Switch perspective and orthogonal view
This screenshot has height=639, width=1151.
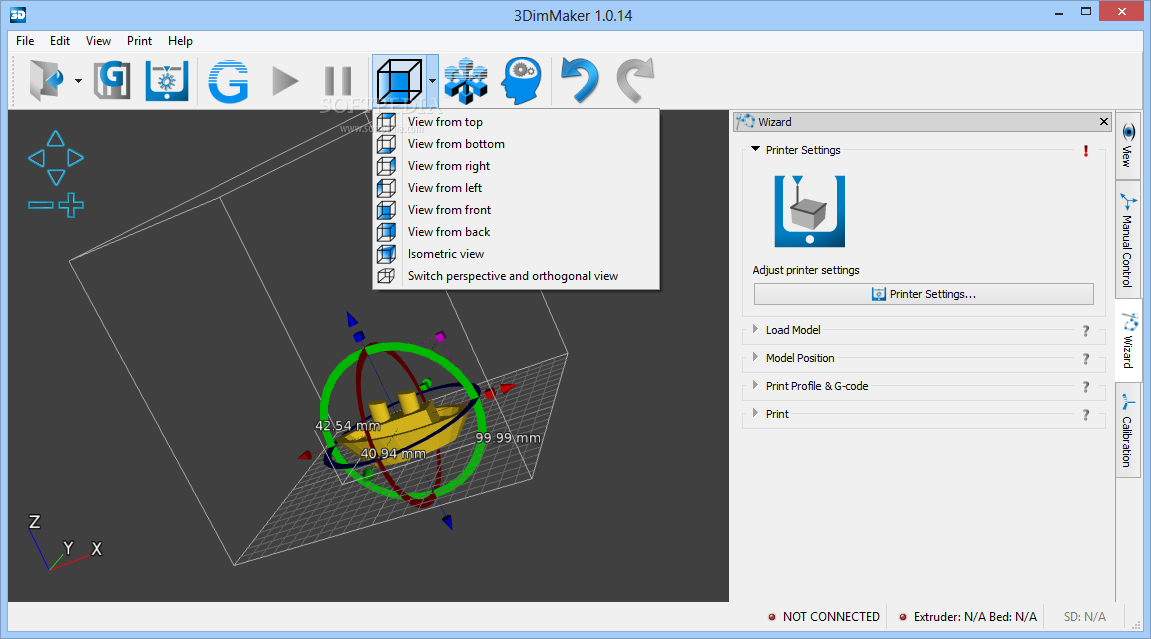tap(516, 276)
